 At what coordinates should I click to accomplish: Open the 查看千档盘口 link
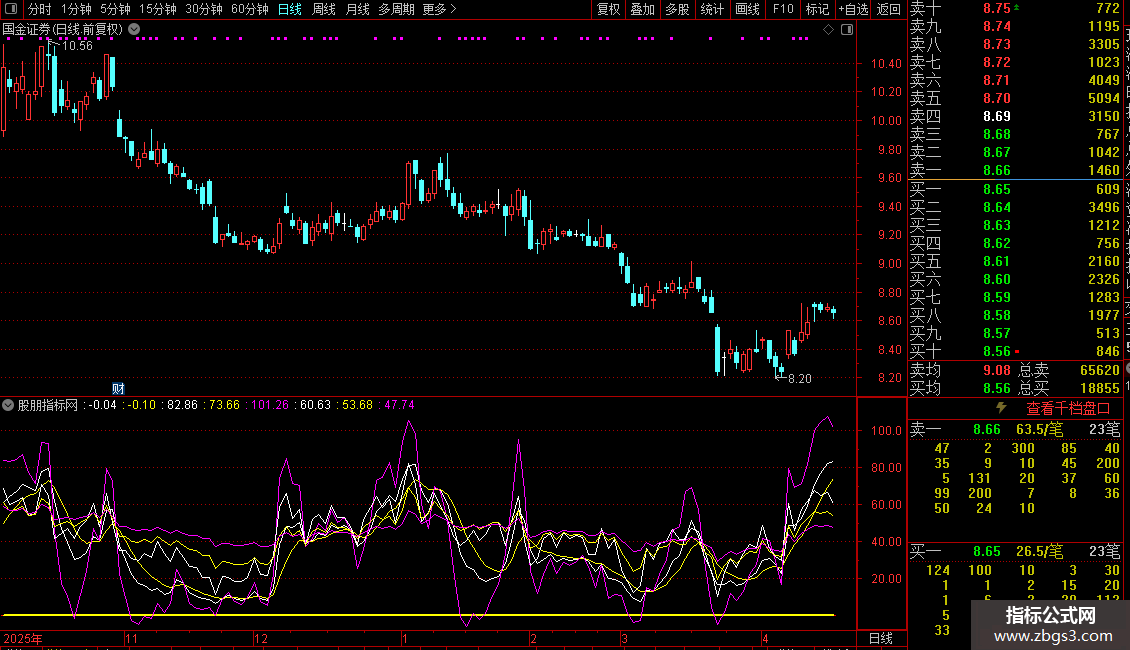(x=1068, y=408)
